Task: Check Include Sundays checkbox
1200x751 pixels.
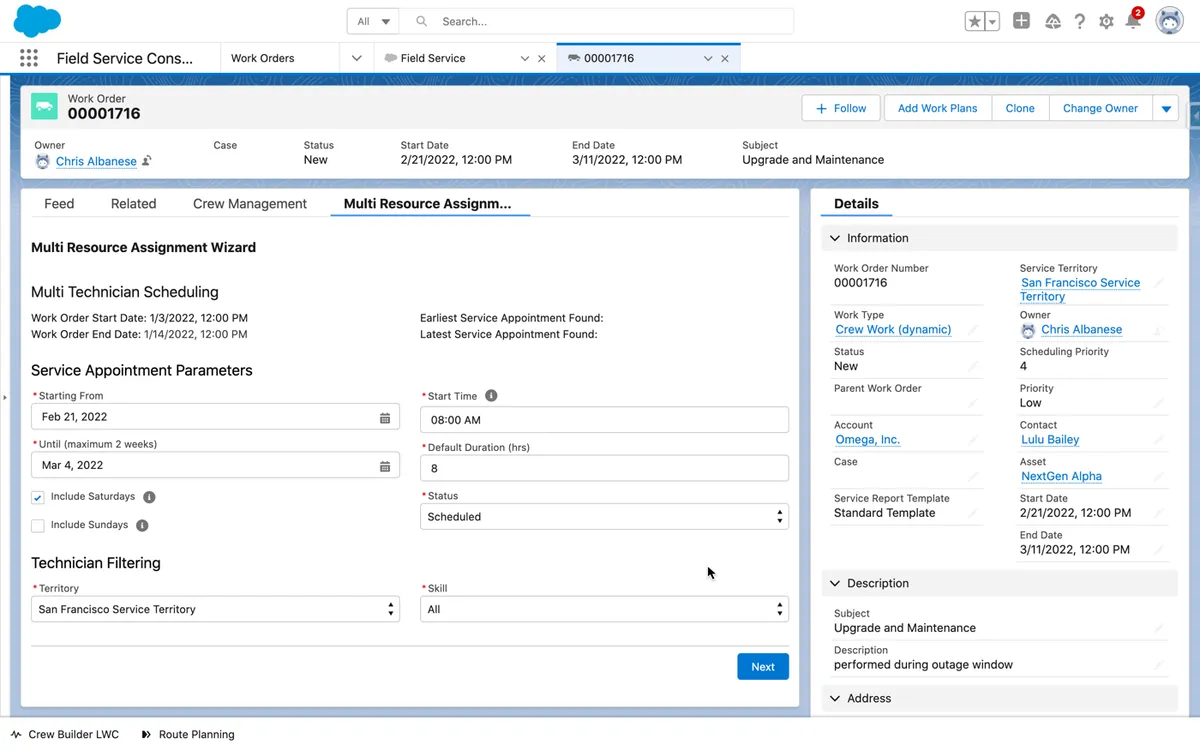Action: click(x=38, y=525)
